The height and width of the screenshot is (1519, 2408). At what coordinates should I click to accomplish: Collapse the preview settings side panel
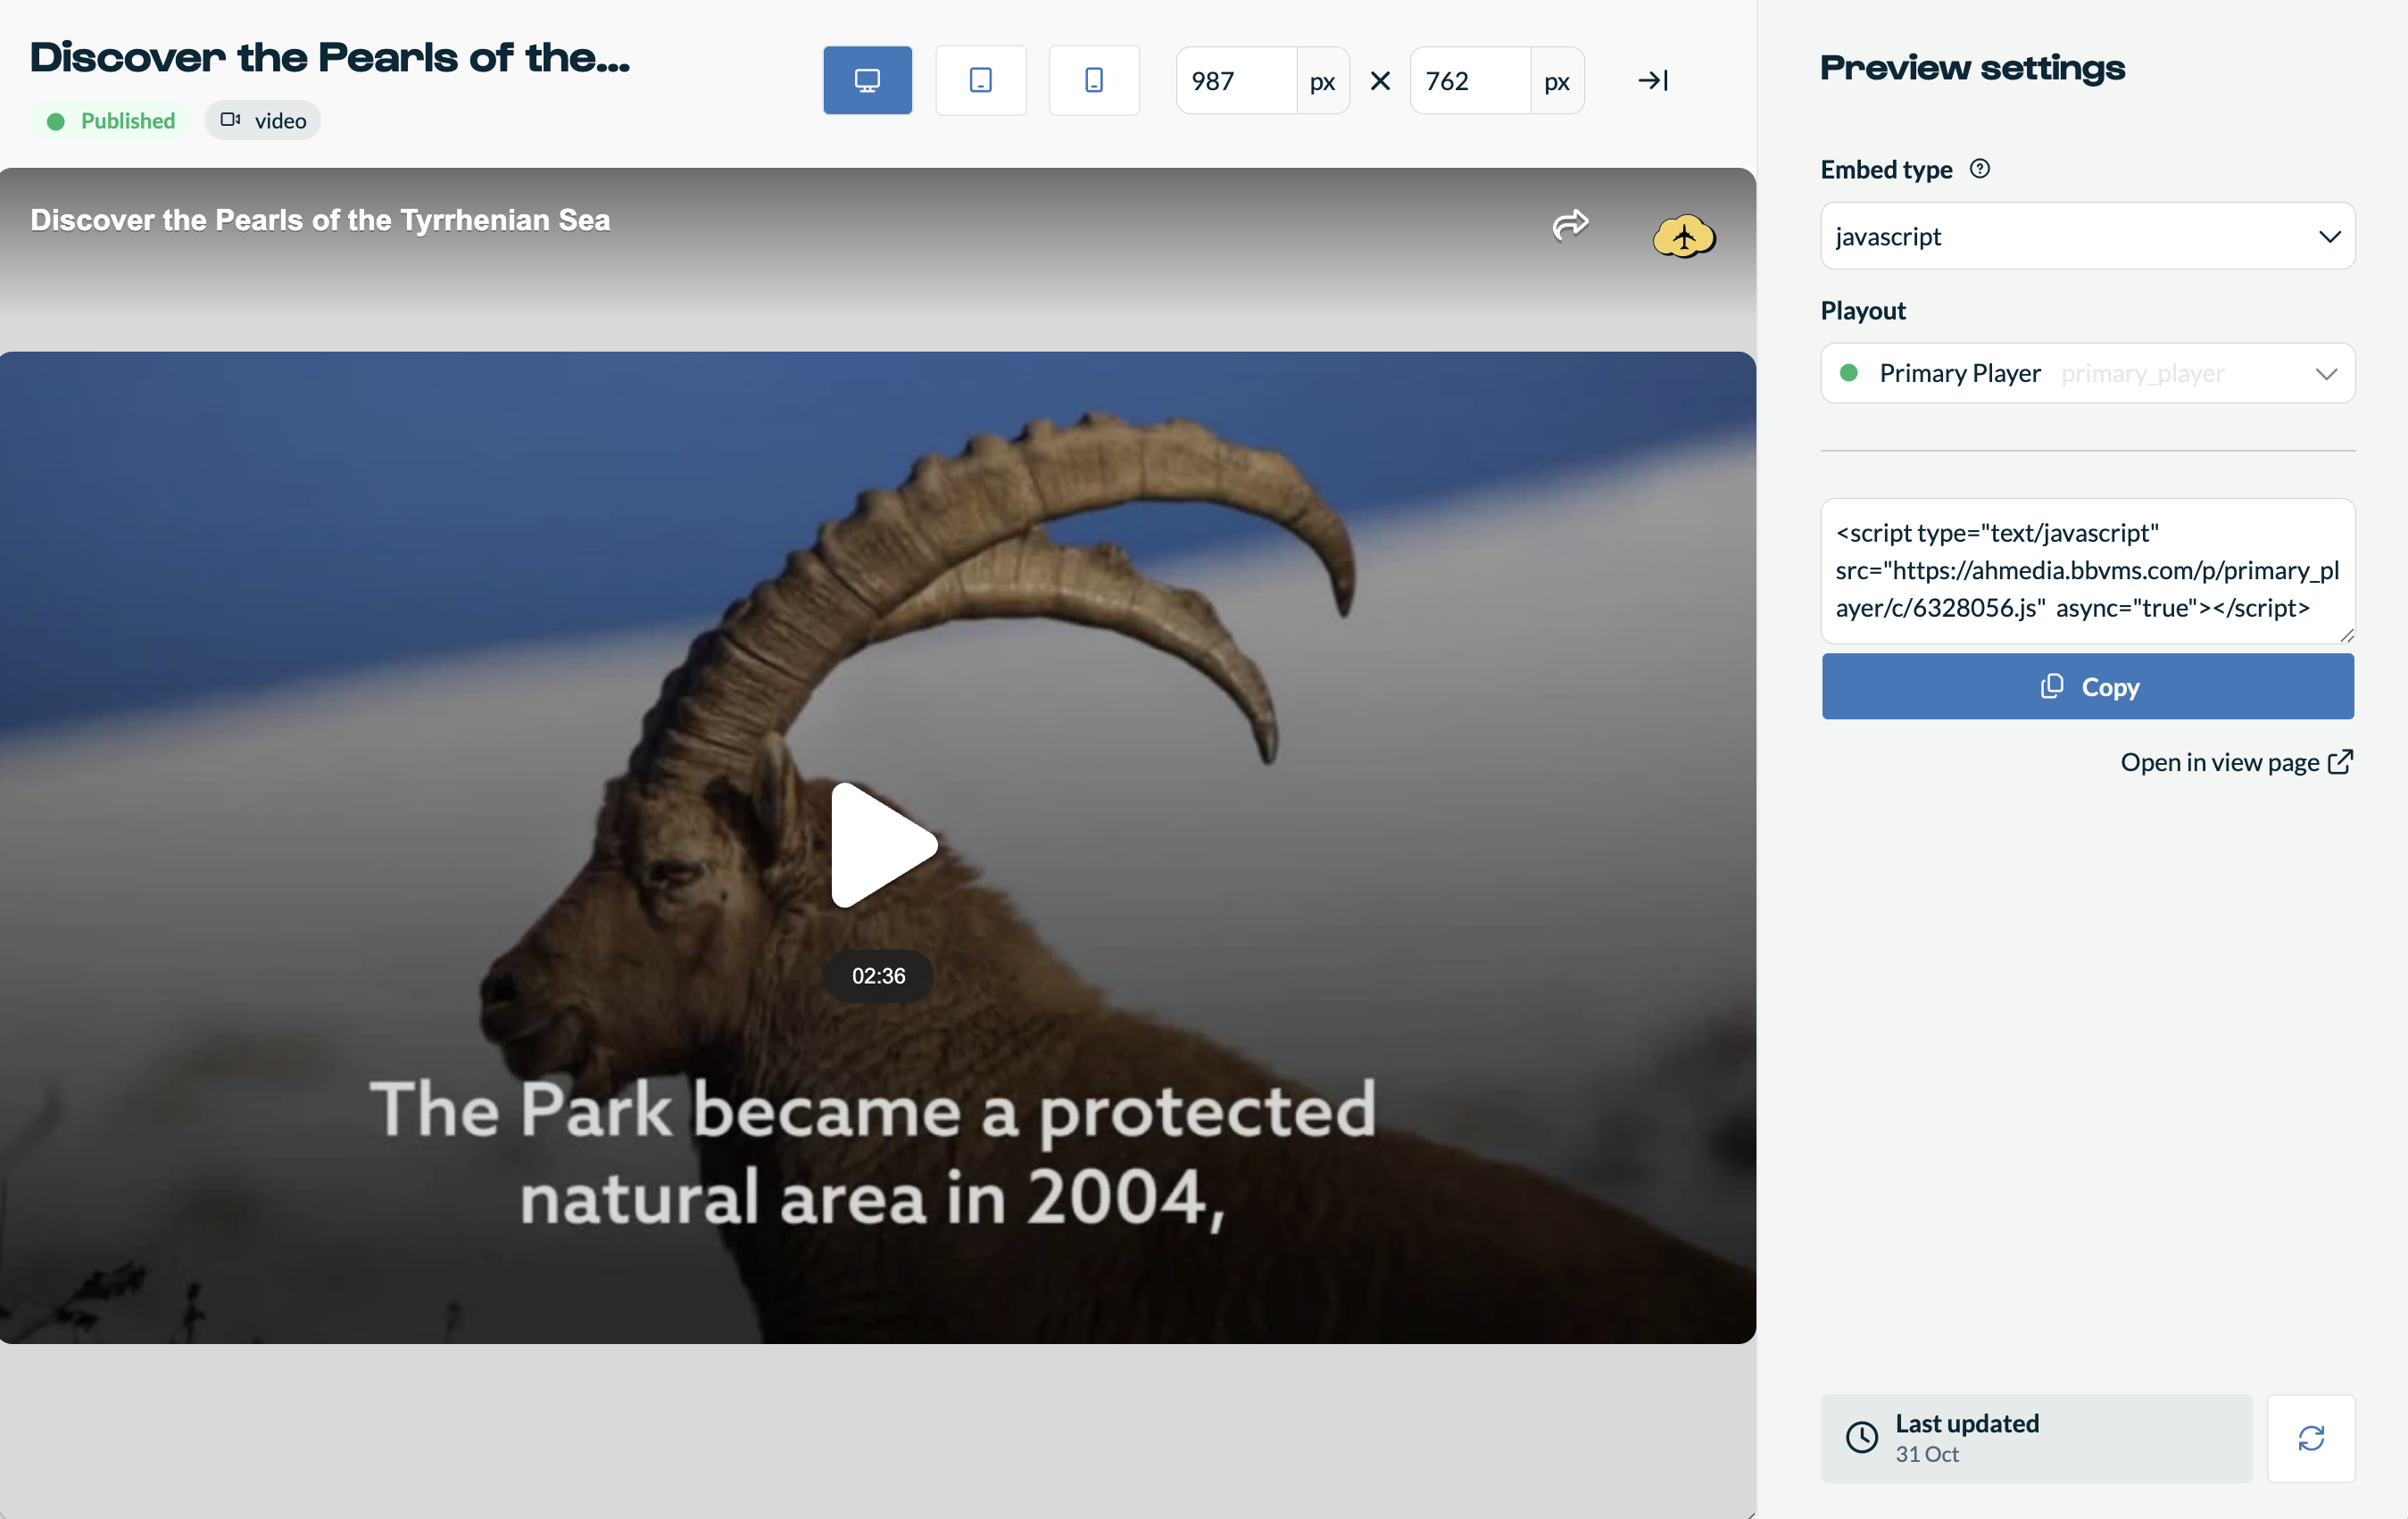(x=1652, y=80)
